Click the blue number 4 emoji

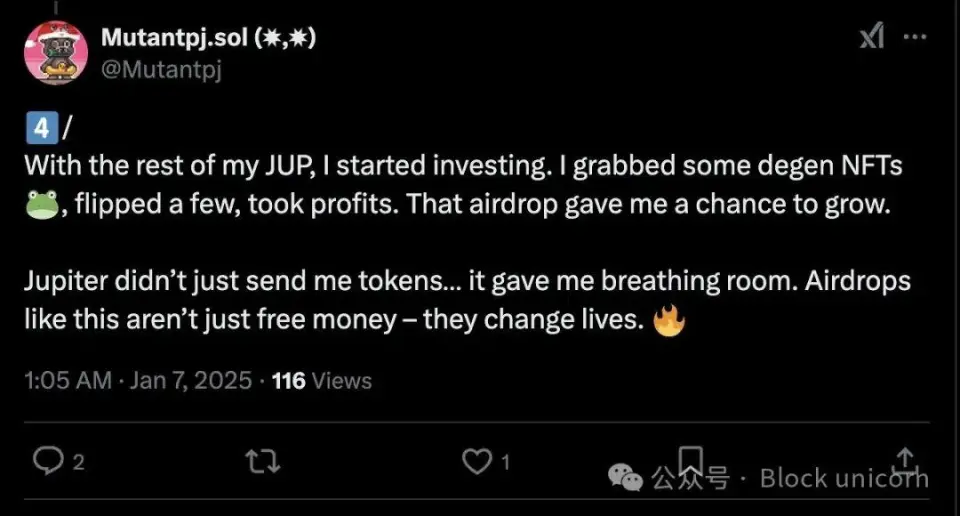click(39, 127)
